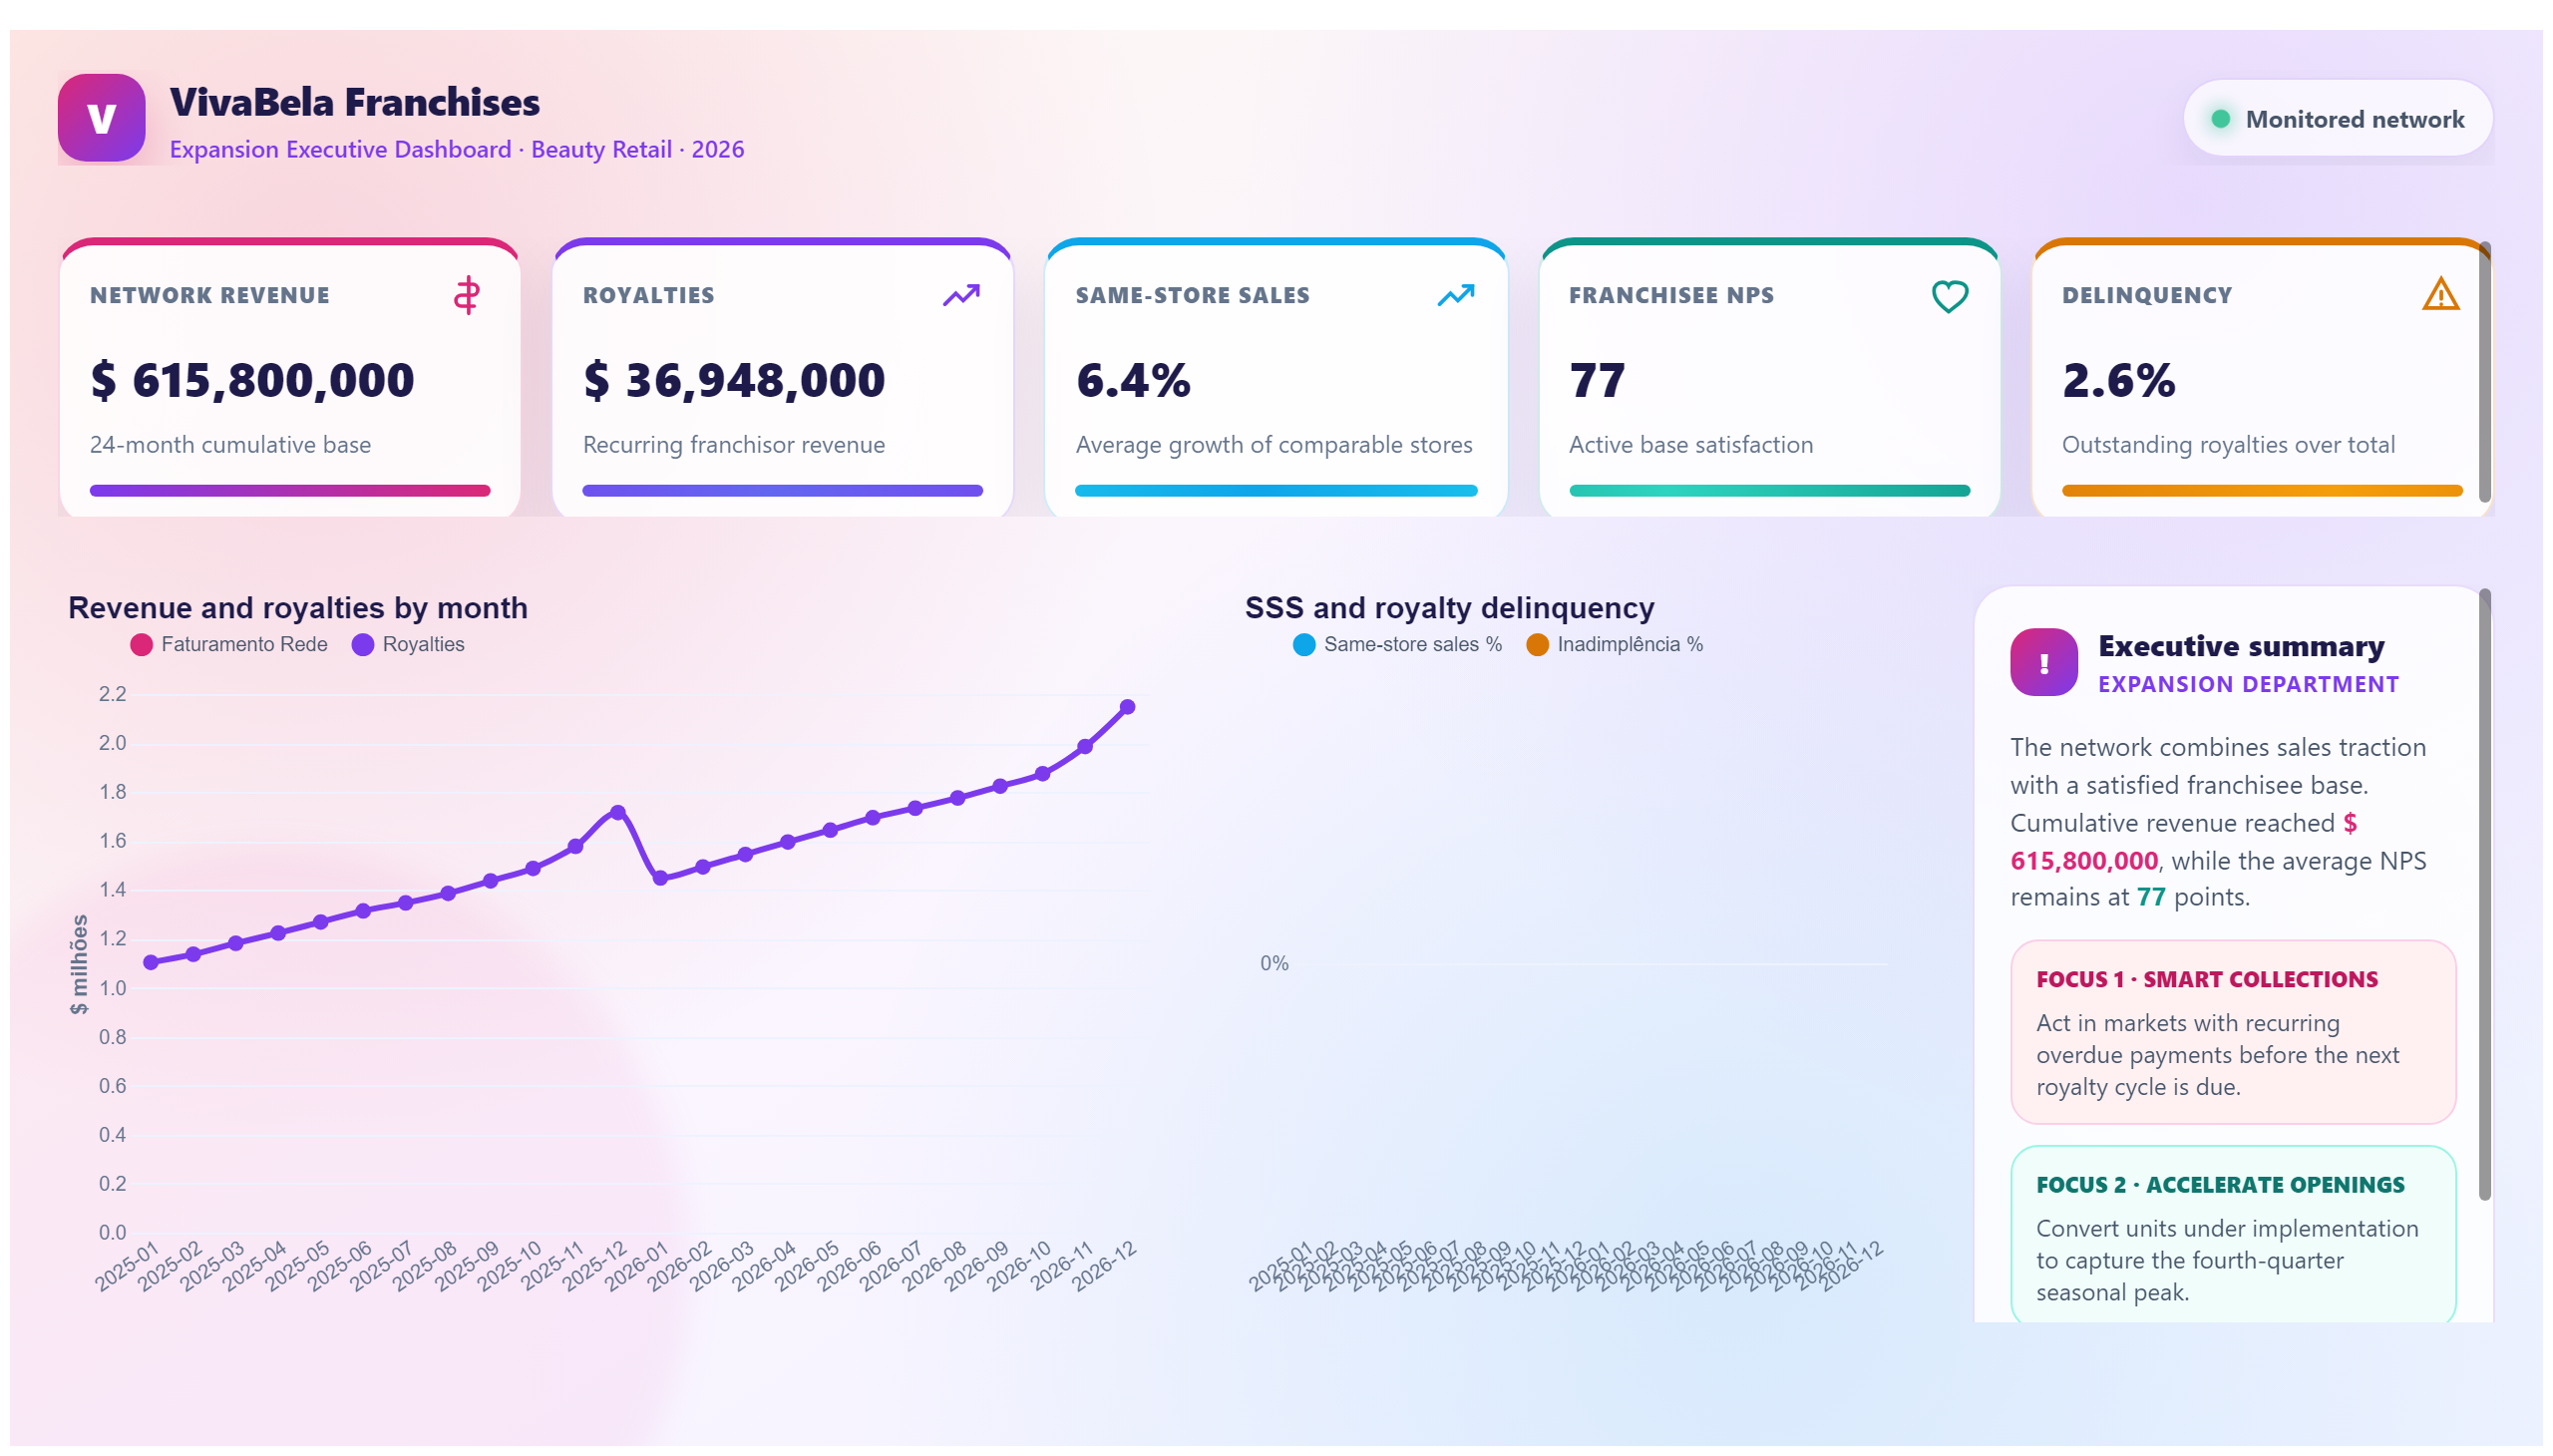
Task: Toggle Faturamento Rede series in chart legend
Action: (x=229, y=644)
